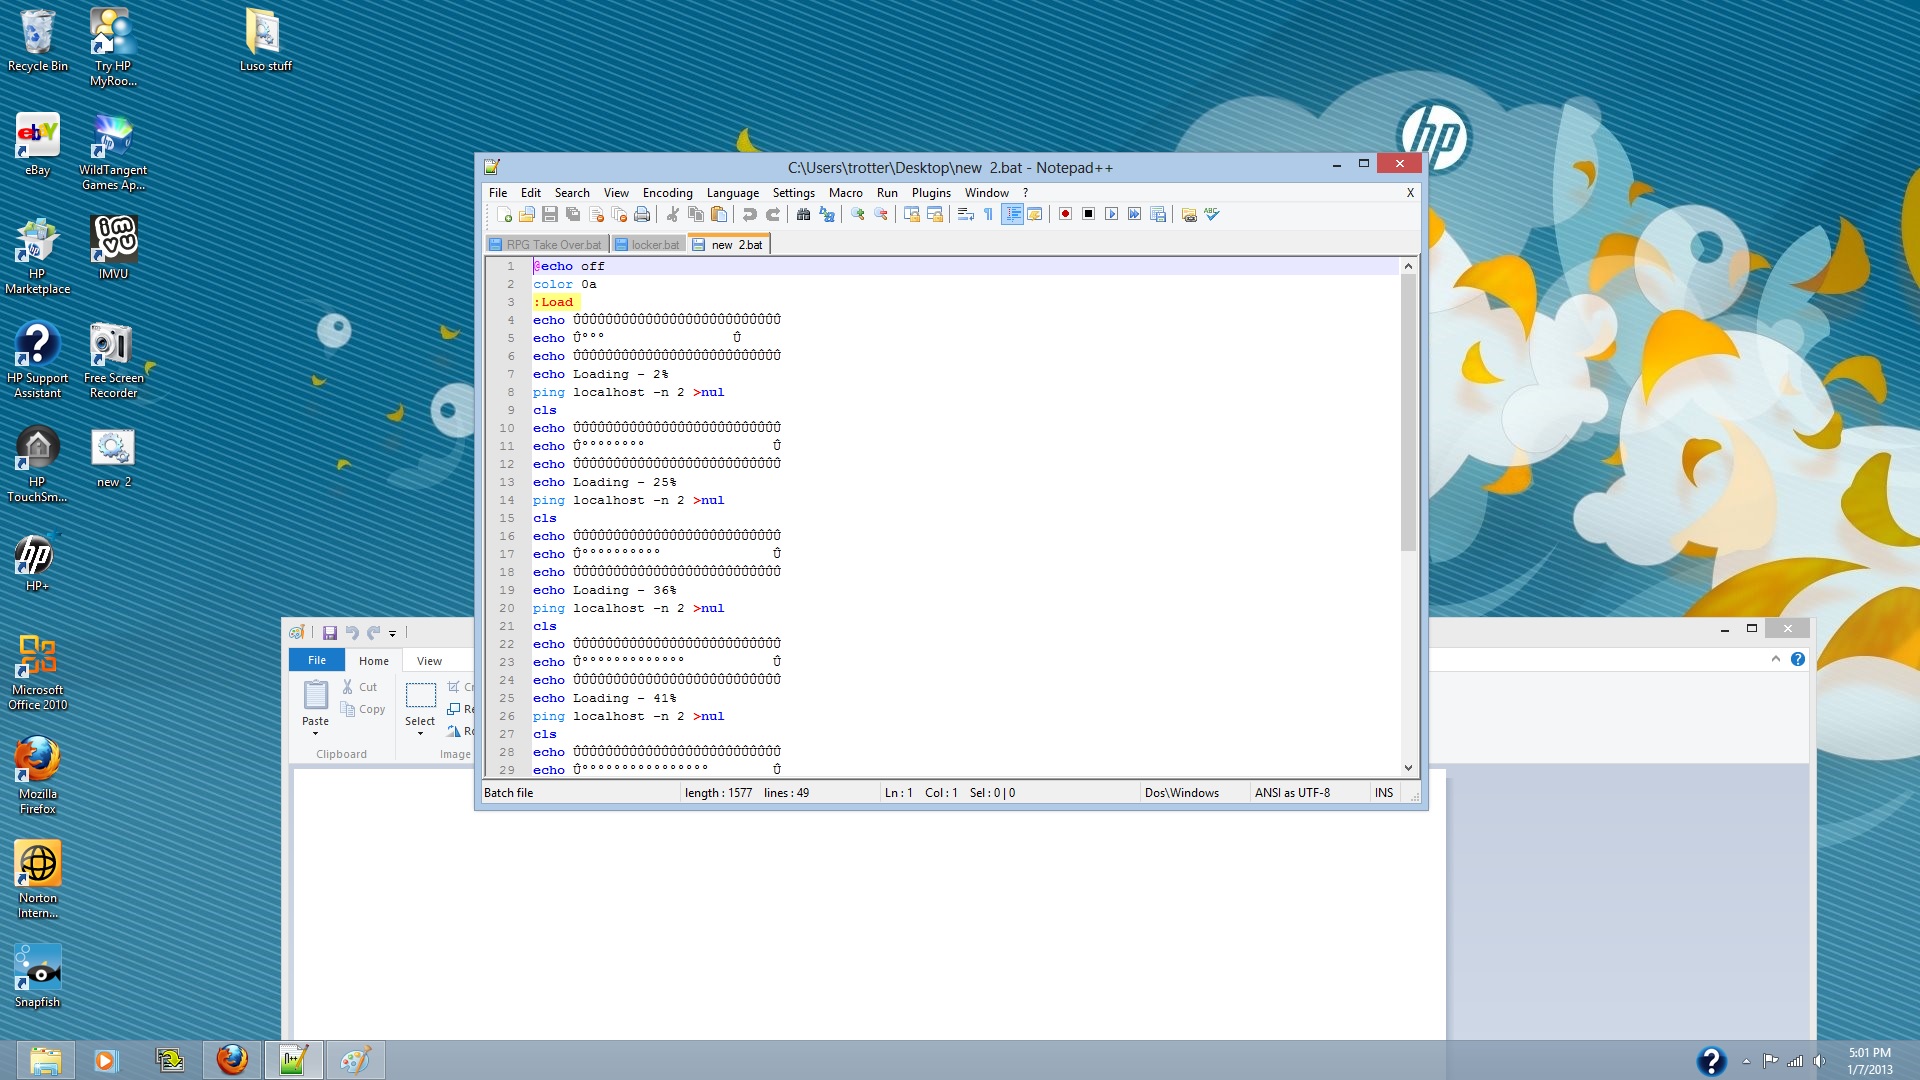The width and height of the screenshot is (1920, 1080).
Task: Open the Recycle Bin desktop icon
Action: (x=38, y=41)
